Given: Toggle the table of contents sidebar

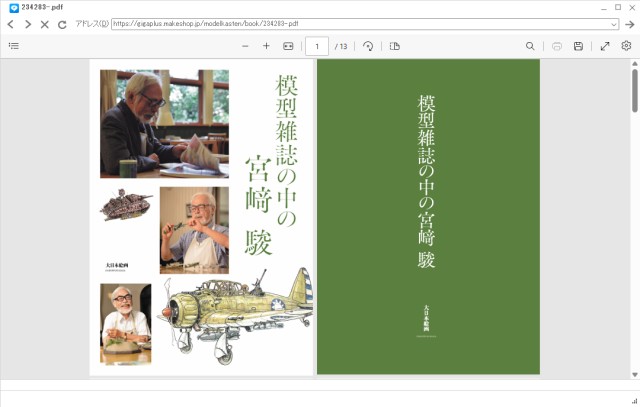Looking at the screenshot, I should 14,46.
